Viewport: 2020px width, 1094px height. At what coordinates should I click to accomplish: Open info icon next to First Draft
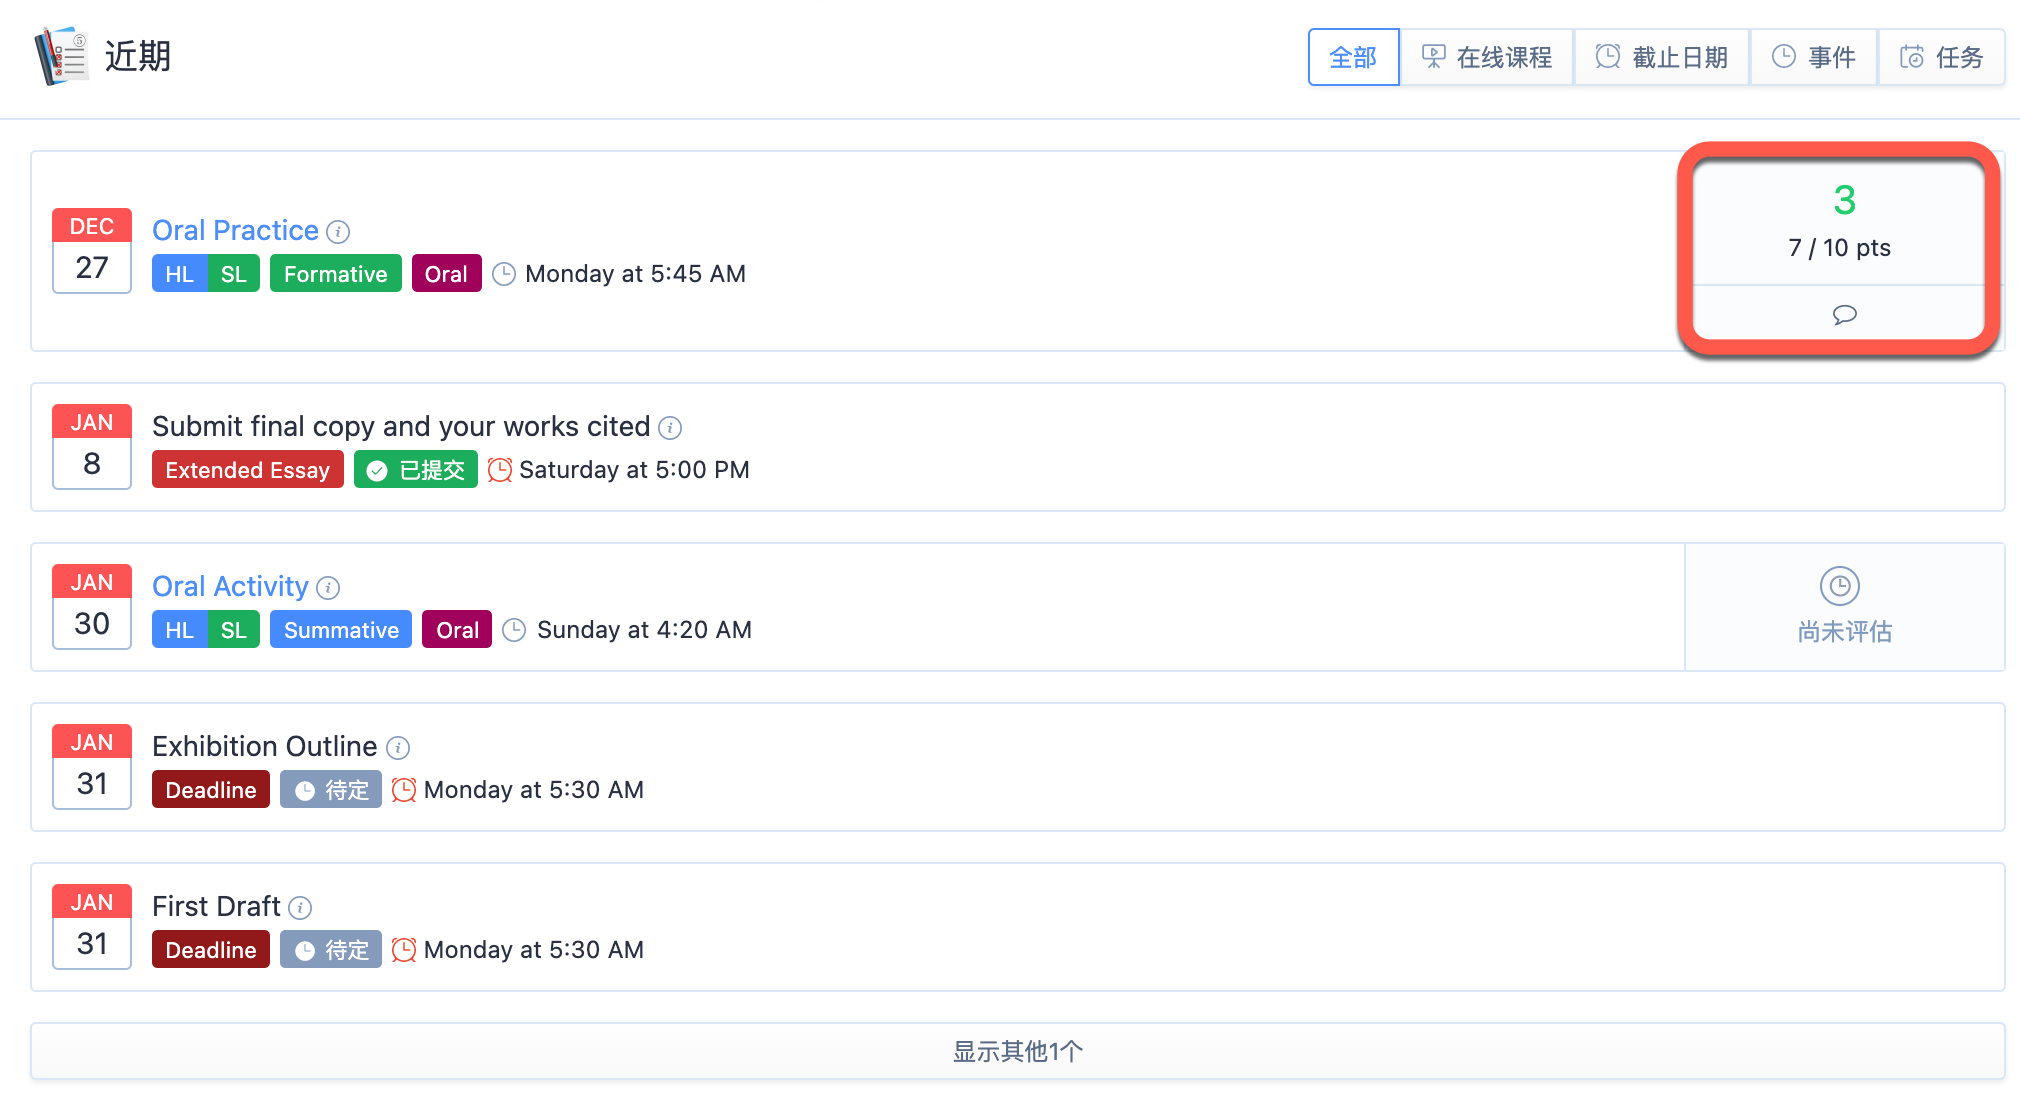pyautogui.click(x=300, y=908)
